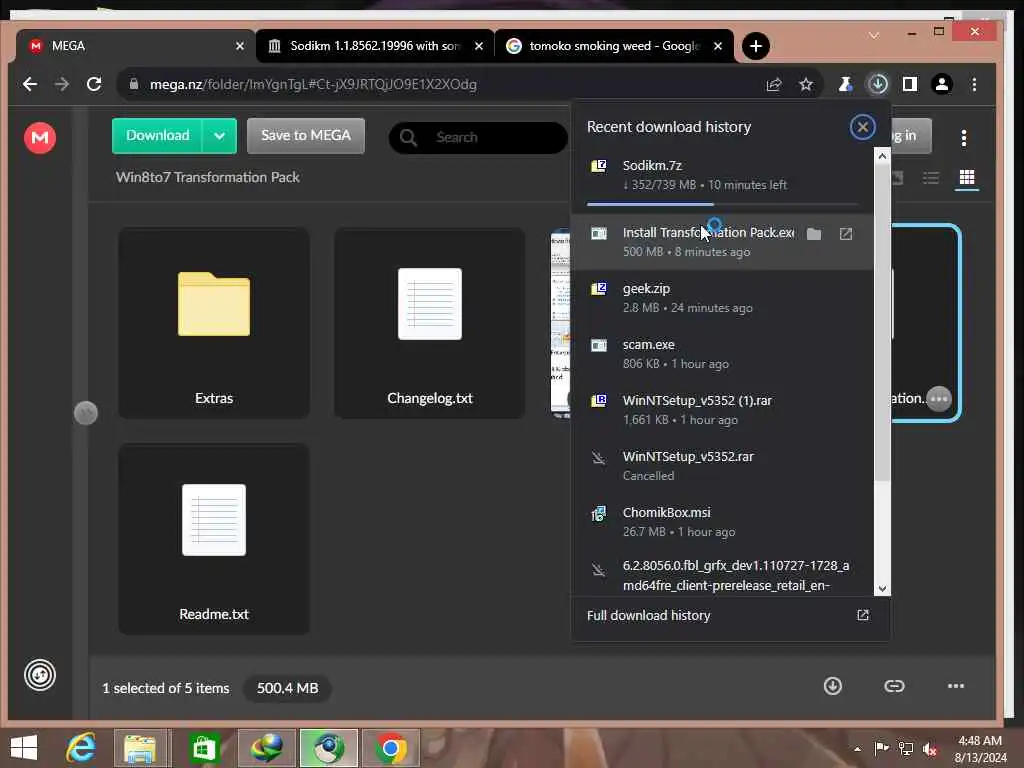Open the Windows Start button

24,748
